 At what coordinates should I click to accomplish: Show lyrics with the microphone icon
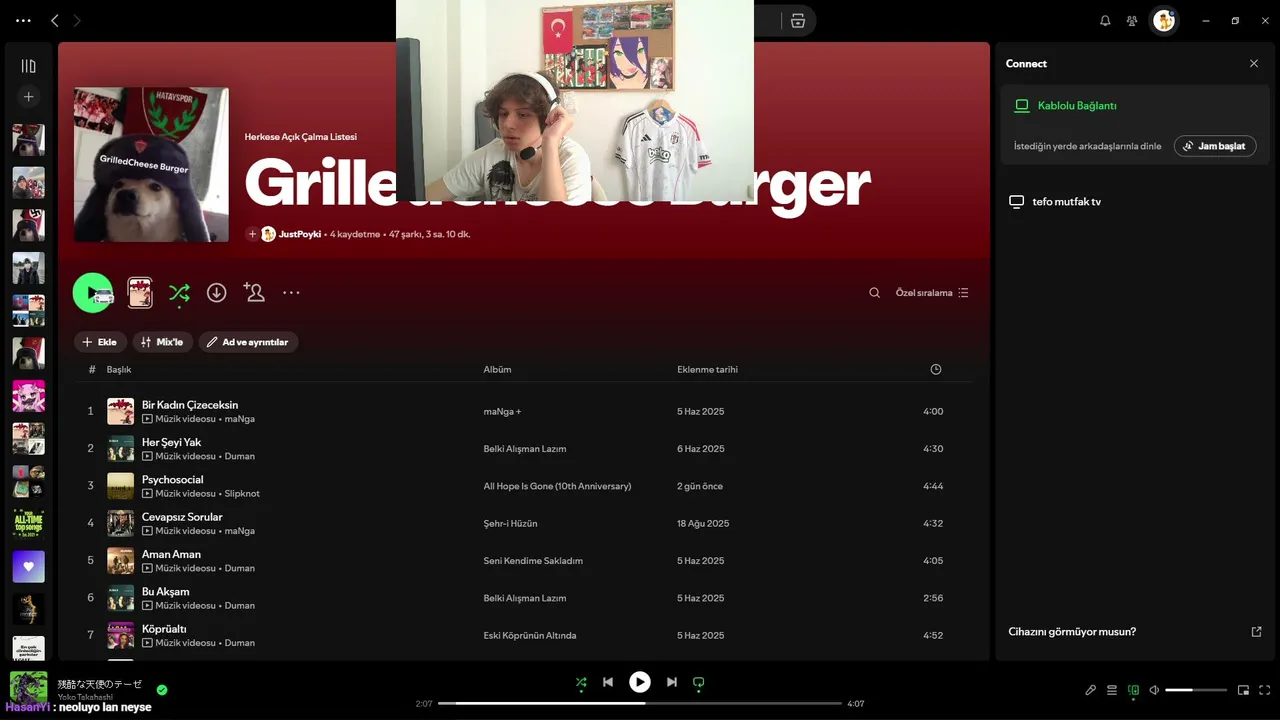click(1091, 690)
